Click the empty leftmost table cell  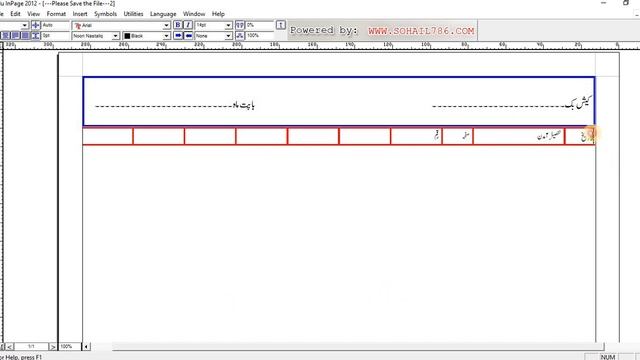[x=108, y=136]
